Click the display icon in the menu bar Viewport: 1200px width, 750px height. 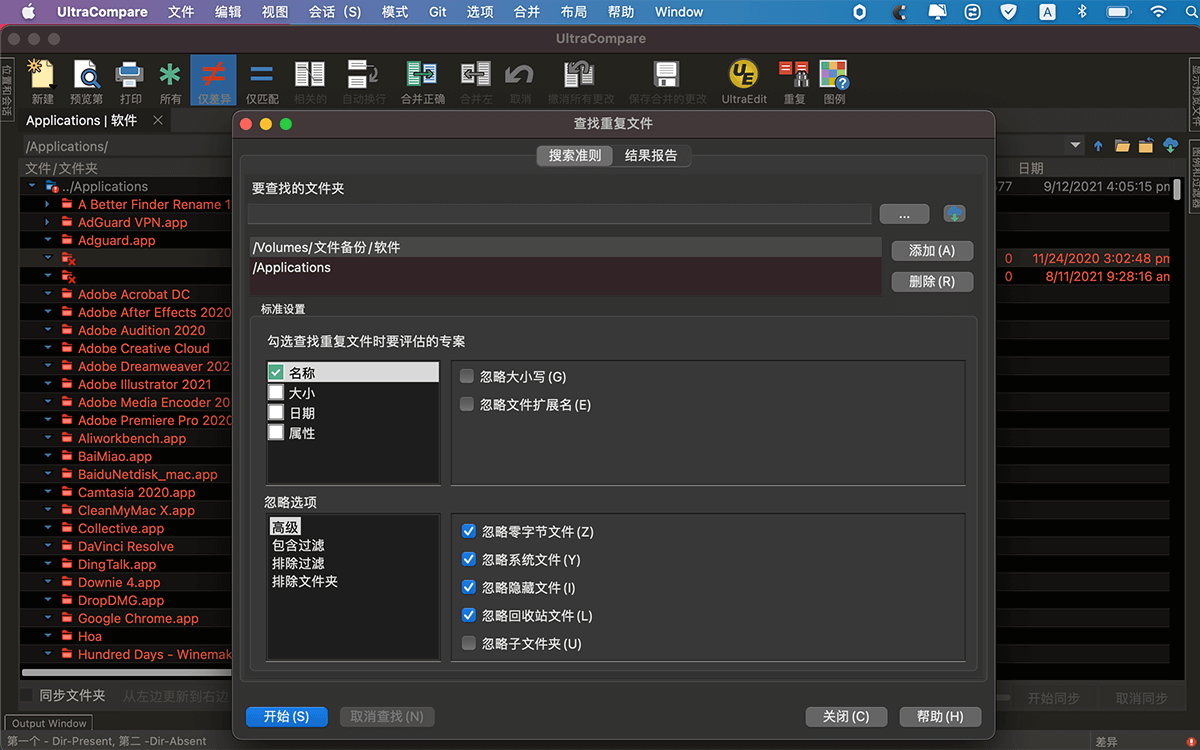936,12
